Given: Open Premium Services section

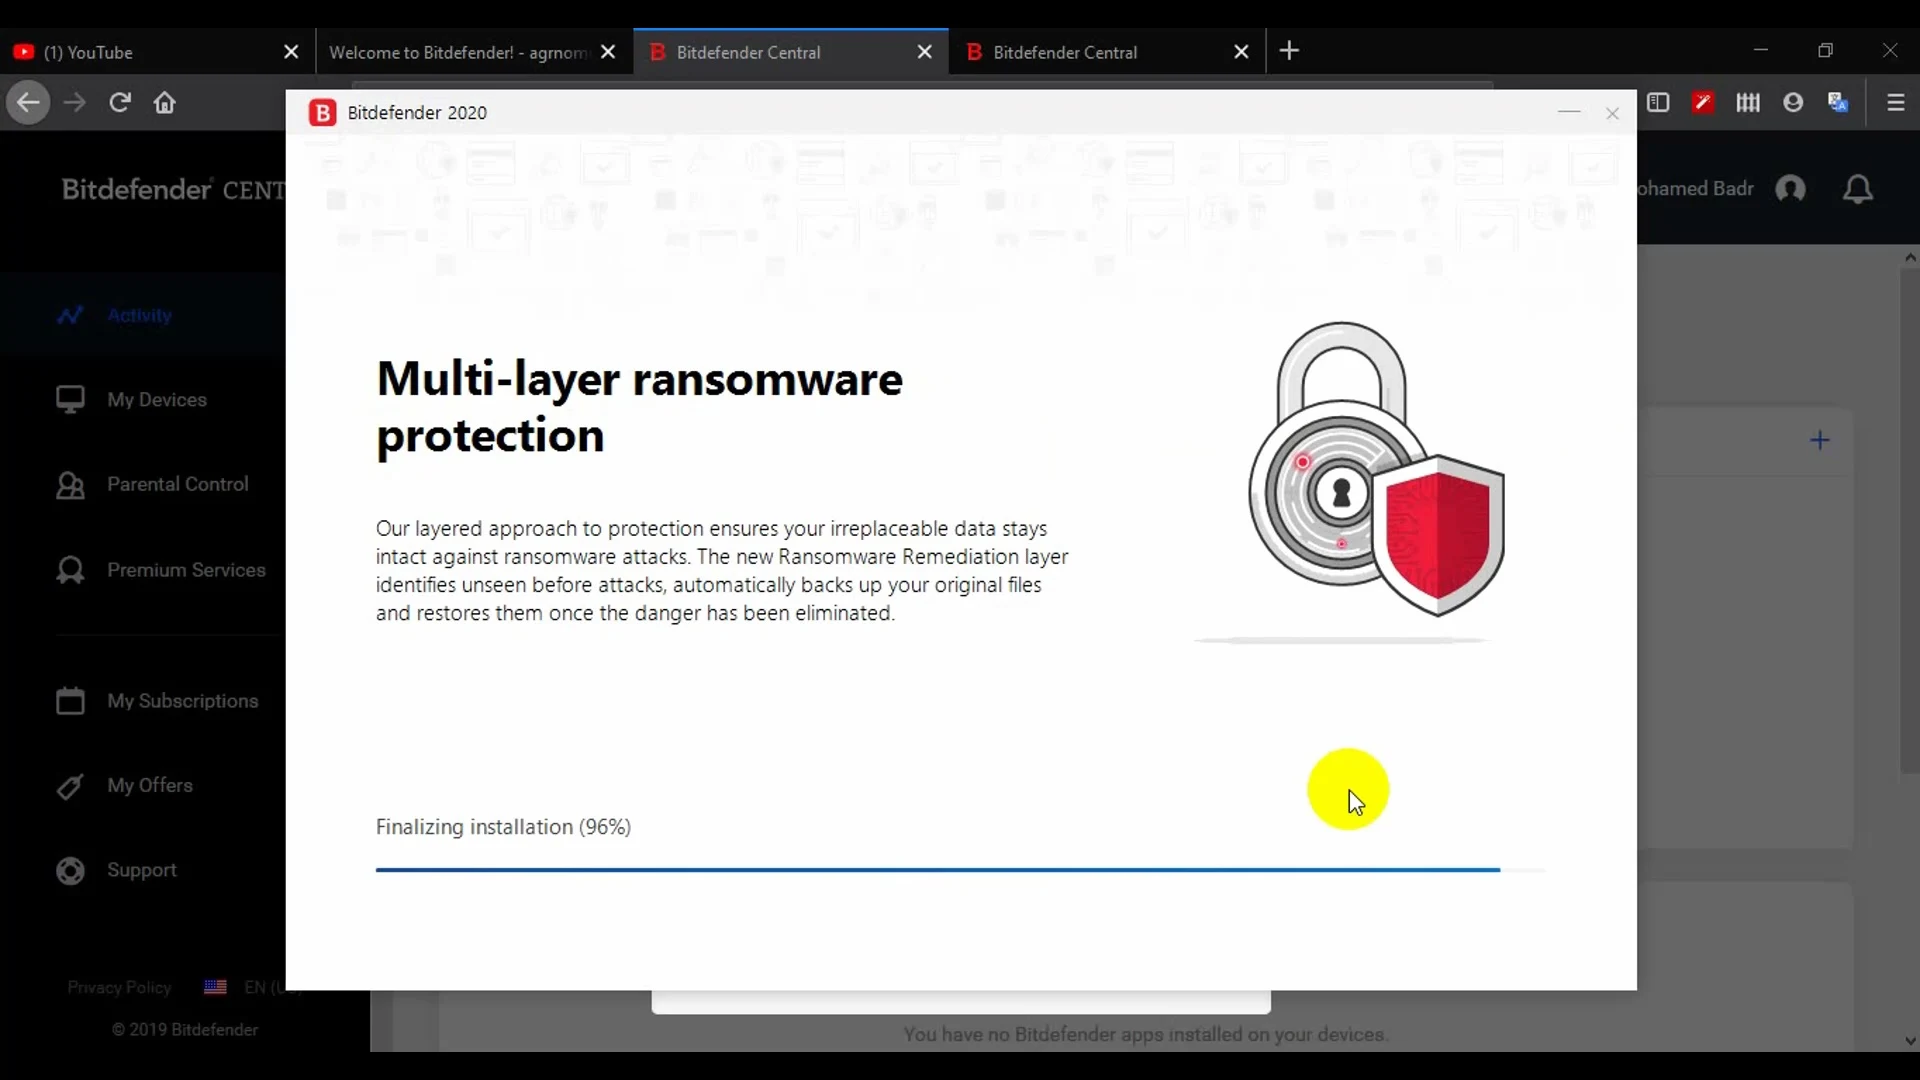Looking at the screenshot, I should pos(186,570).
